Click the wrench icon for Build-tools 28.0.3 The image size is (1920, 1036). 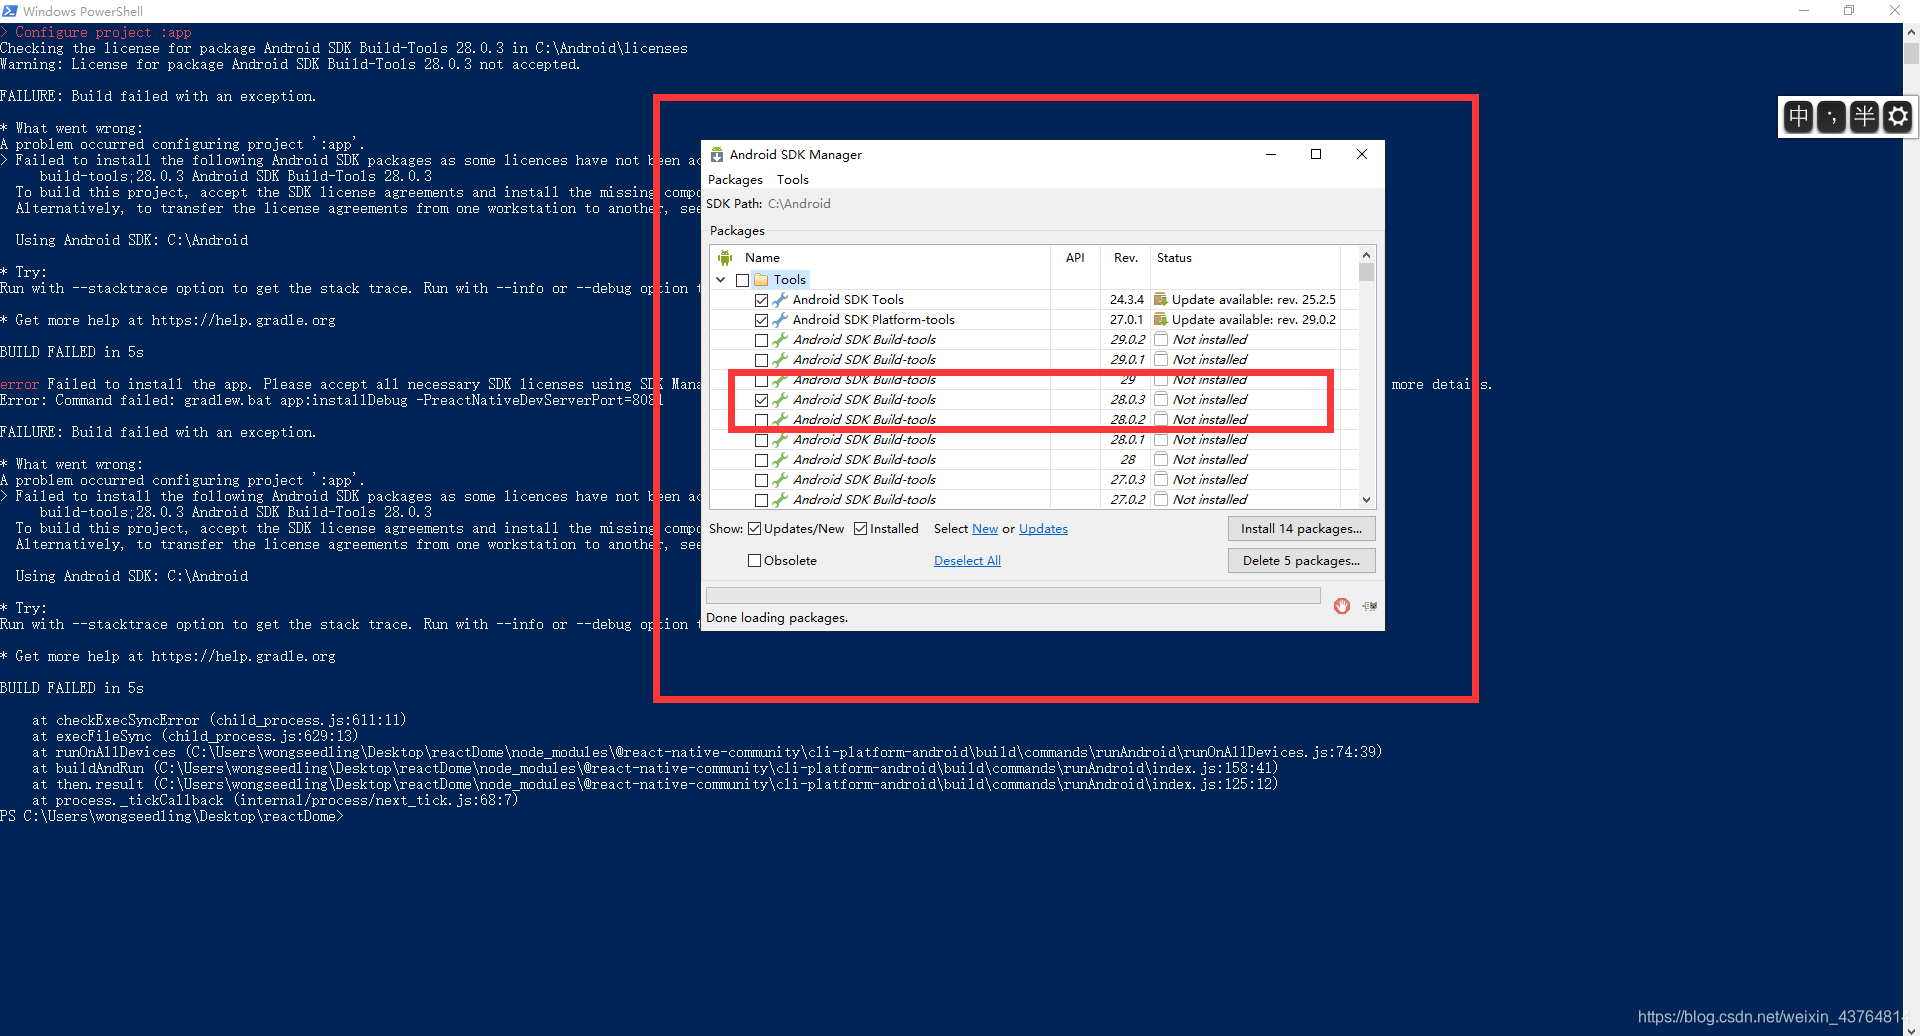(x=780, y=400)
